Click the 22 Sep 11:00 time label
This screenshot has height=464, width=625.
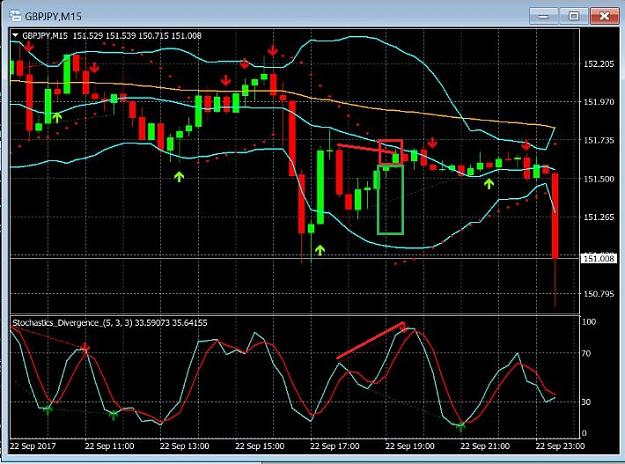(109, 446)
